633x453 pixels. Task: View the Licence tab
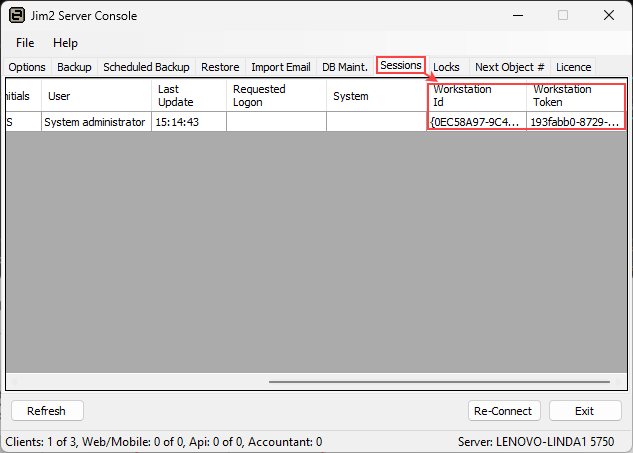coord(574,67)
